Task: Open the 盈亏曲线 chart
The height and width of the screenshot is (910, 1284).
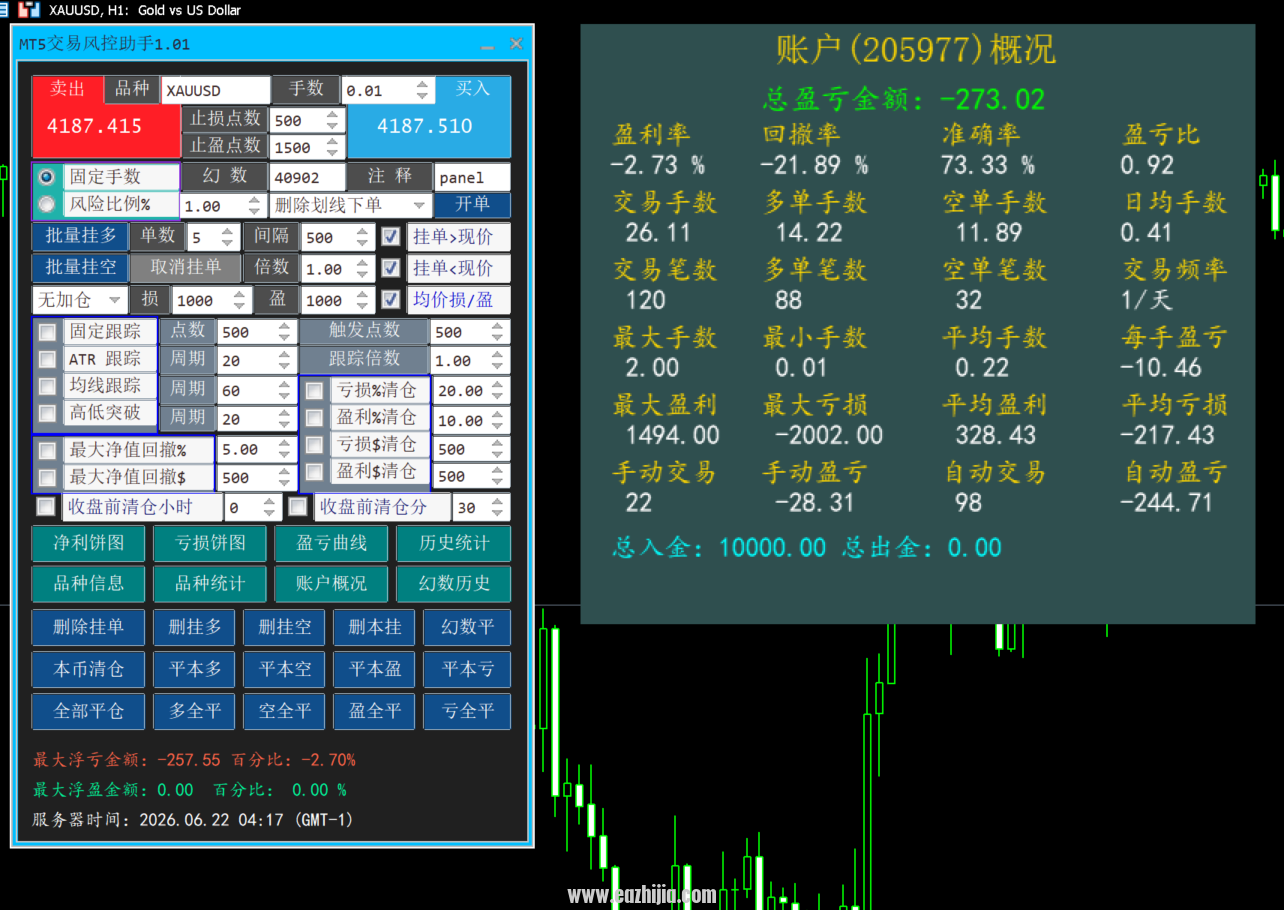Action: click(332, 544)
